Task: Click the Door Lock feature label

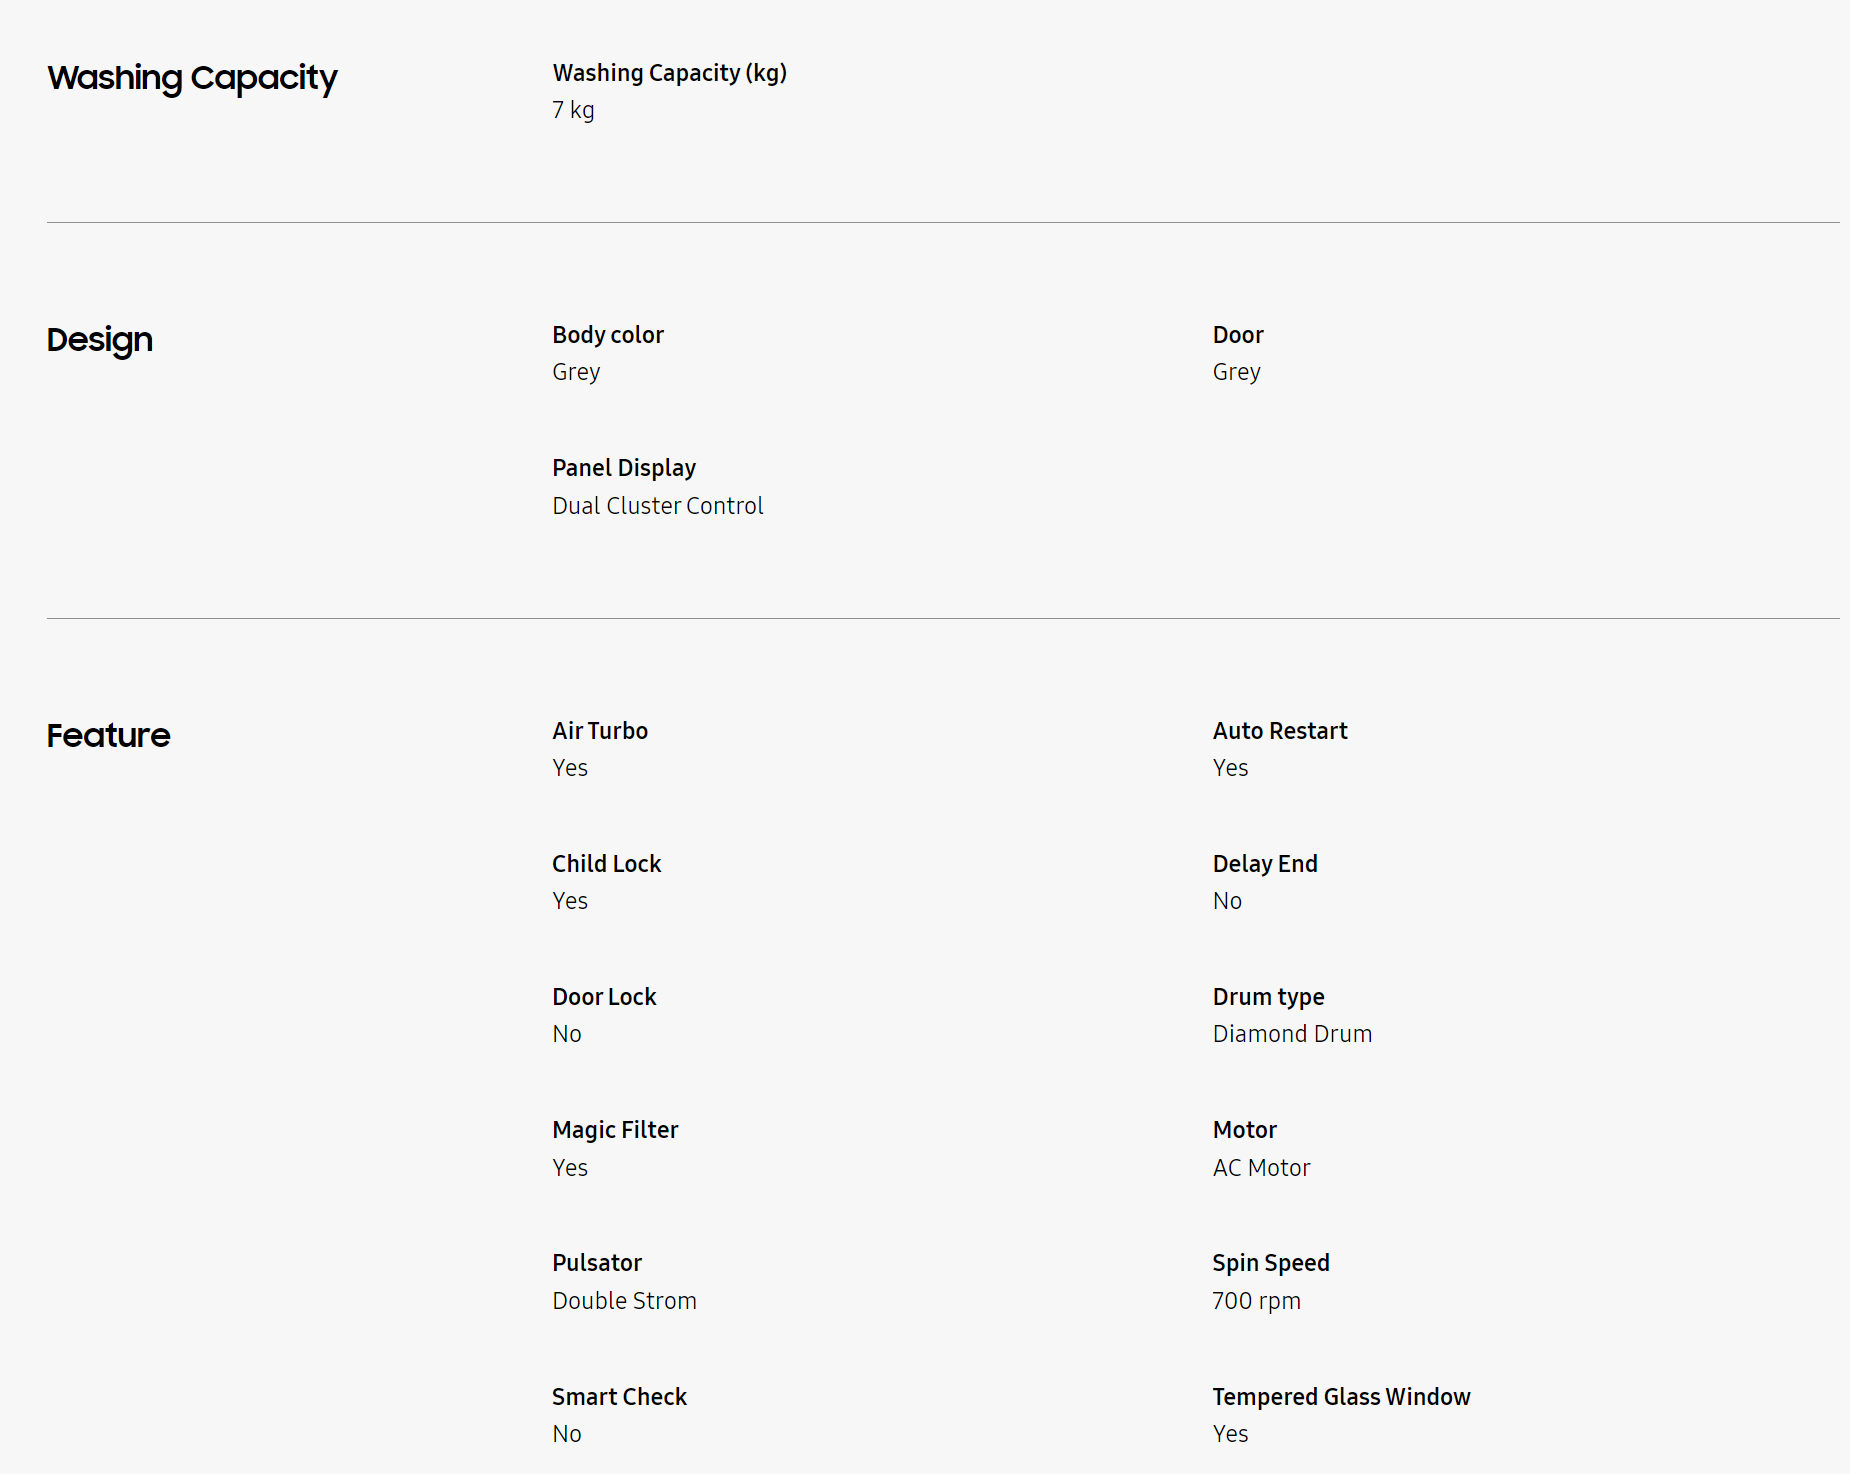Action: 604,997
